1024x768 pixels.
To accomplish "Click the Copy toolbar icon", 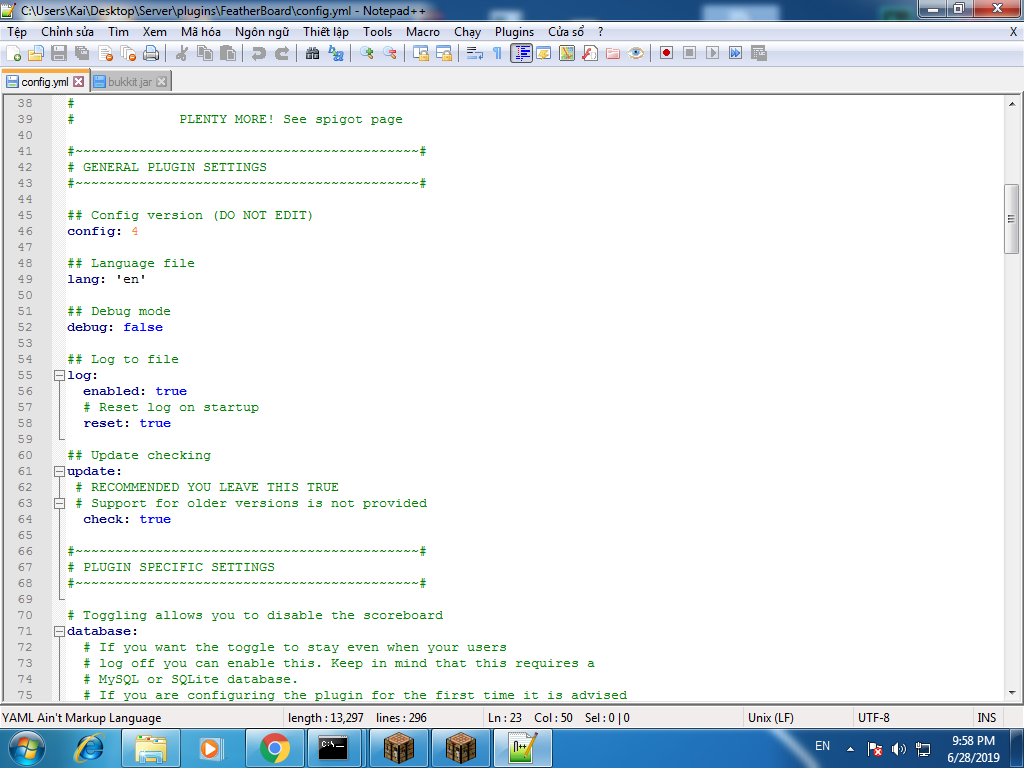I will click(205, 54).
